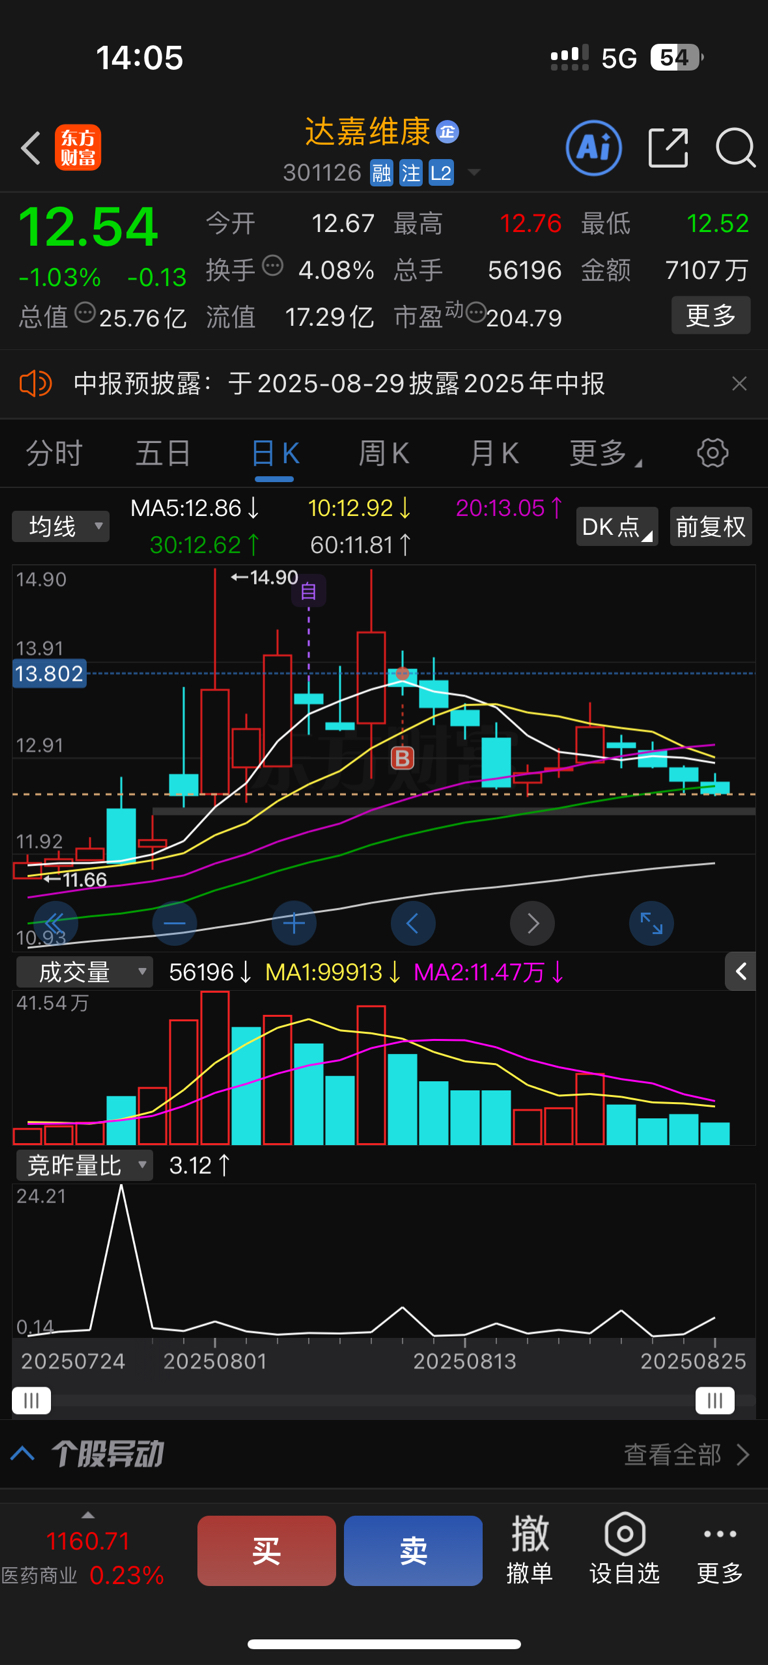Tap the purple 自 marker on chart

coord(309,591)
